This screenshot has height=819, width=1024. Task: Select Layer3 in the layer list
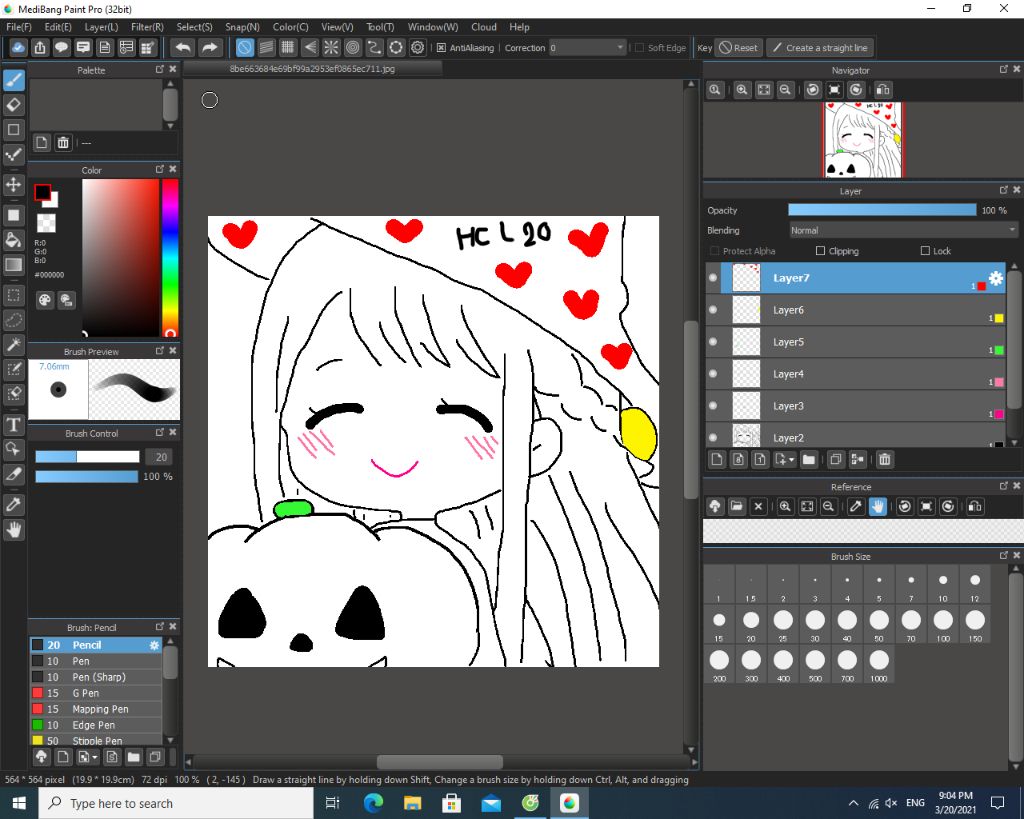coord(856,406)
